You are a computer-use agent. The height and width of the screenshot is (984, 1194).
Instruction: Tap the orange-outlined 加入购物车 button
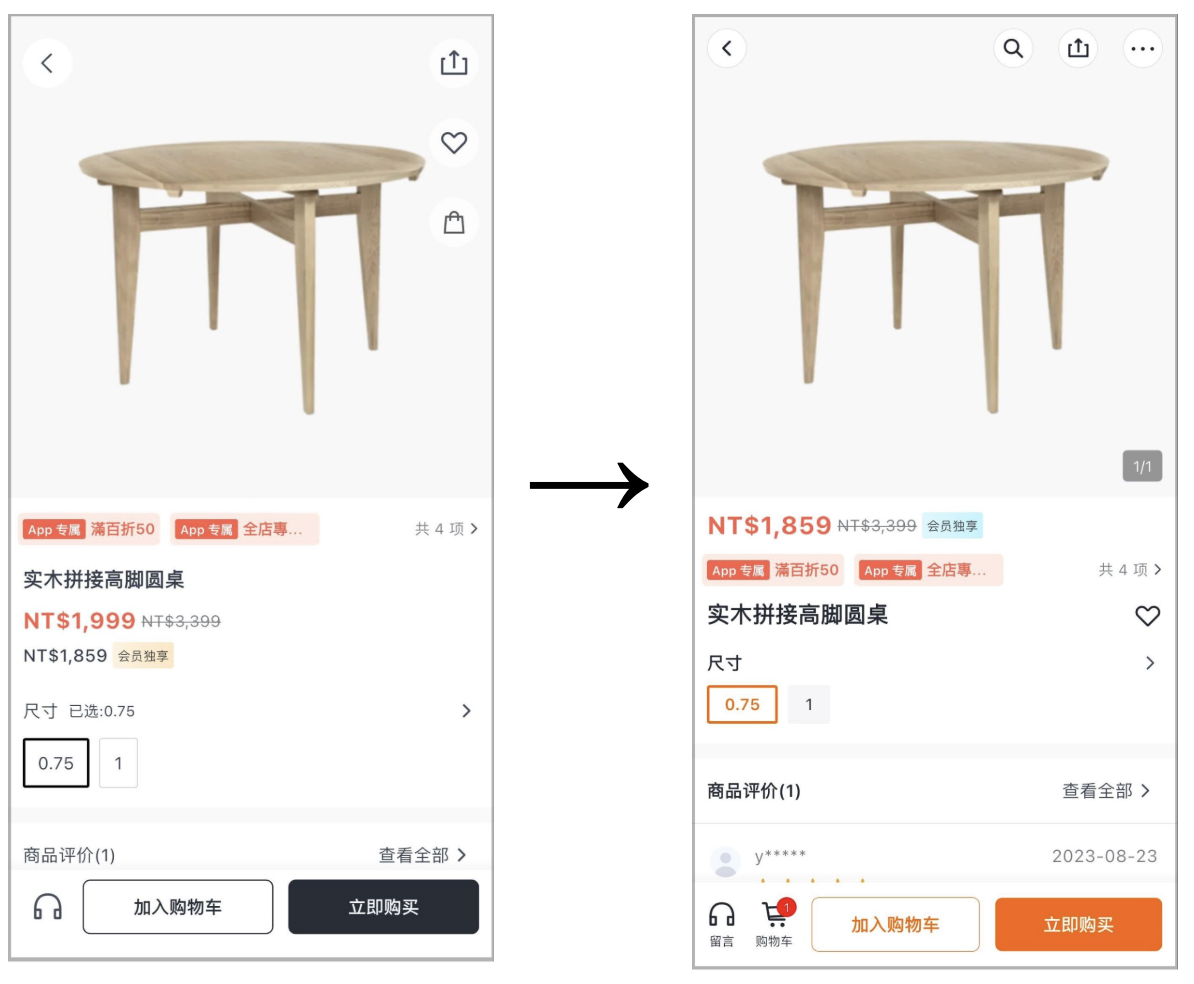(895, 925)
